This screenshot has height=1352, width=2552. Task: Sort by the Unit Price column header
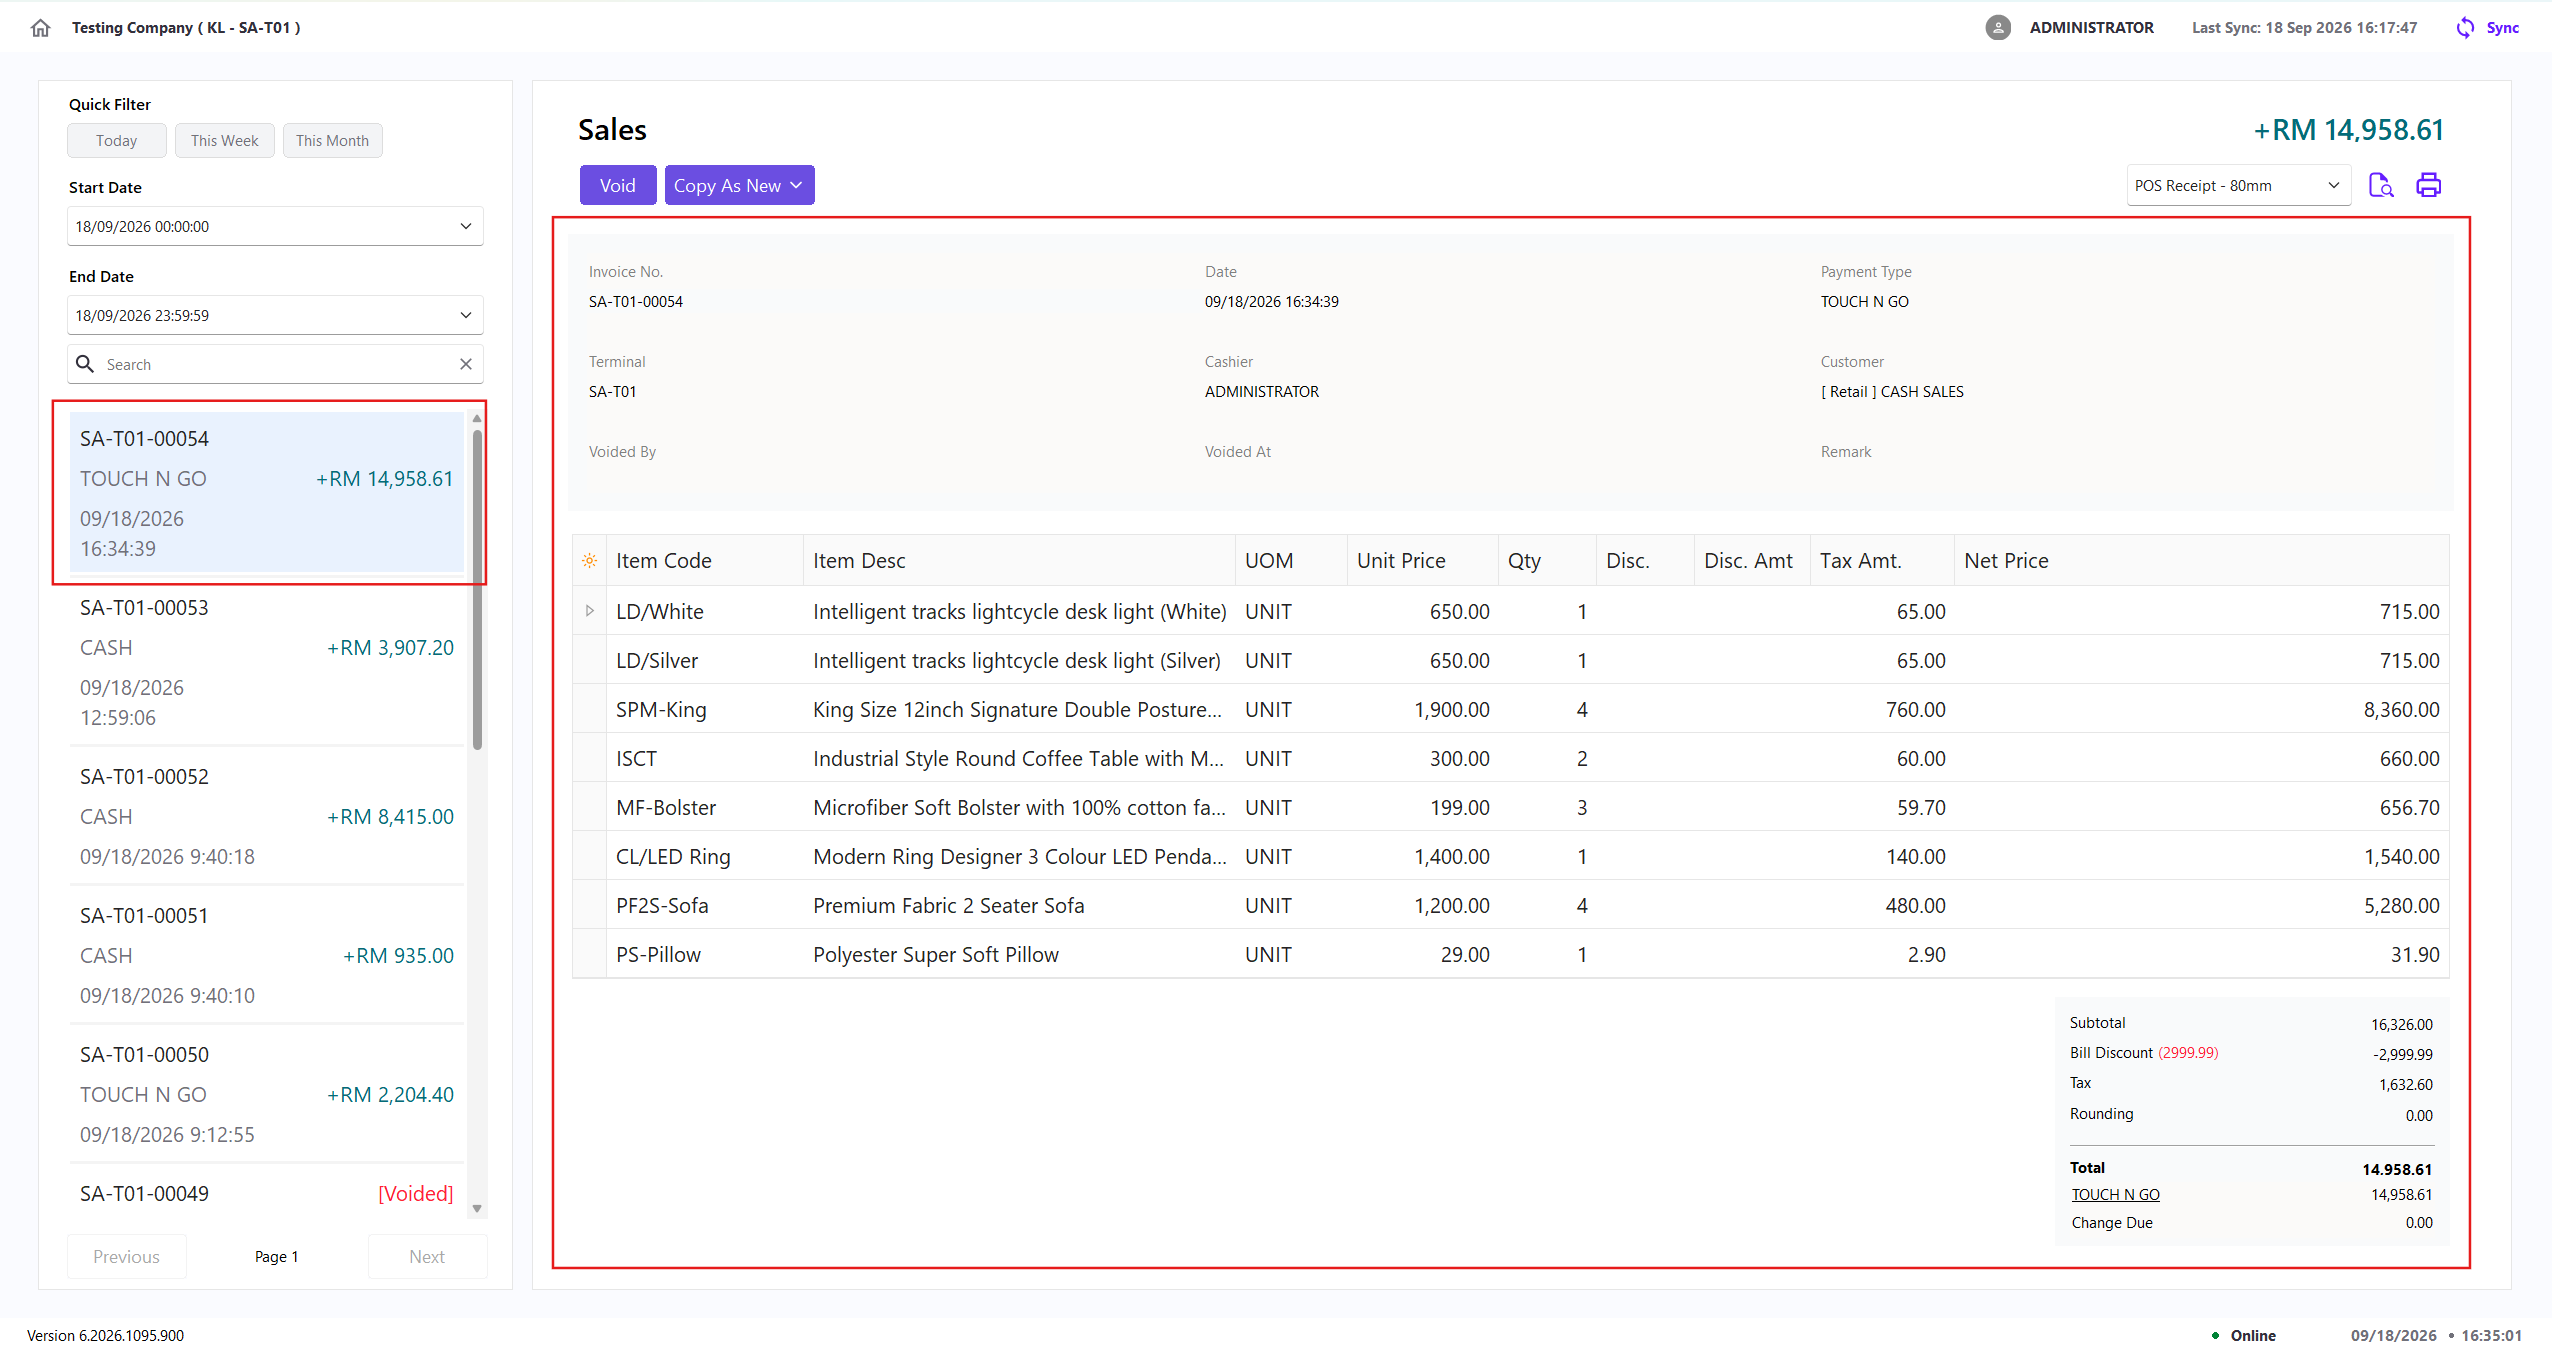coord(1422,561)
